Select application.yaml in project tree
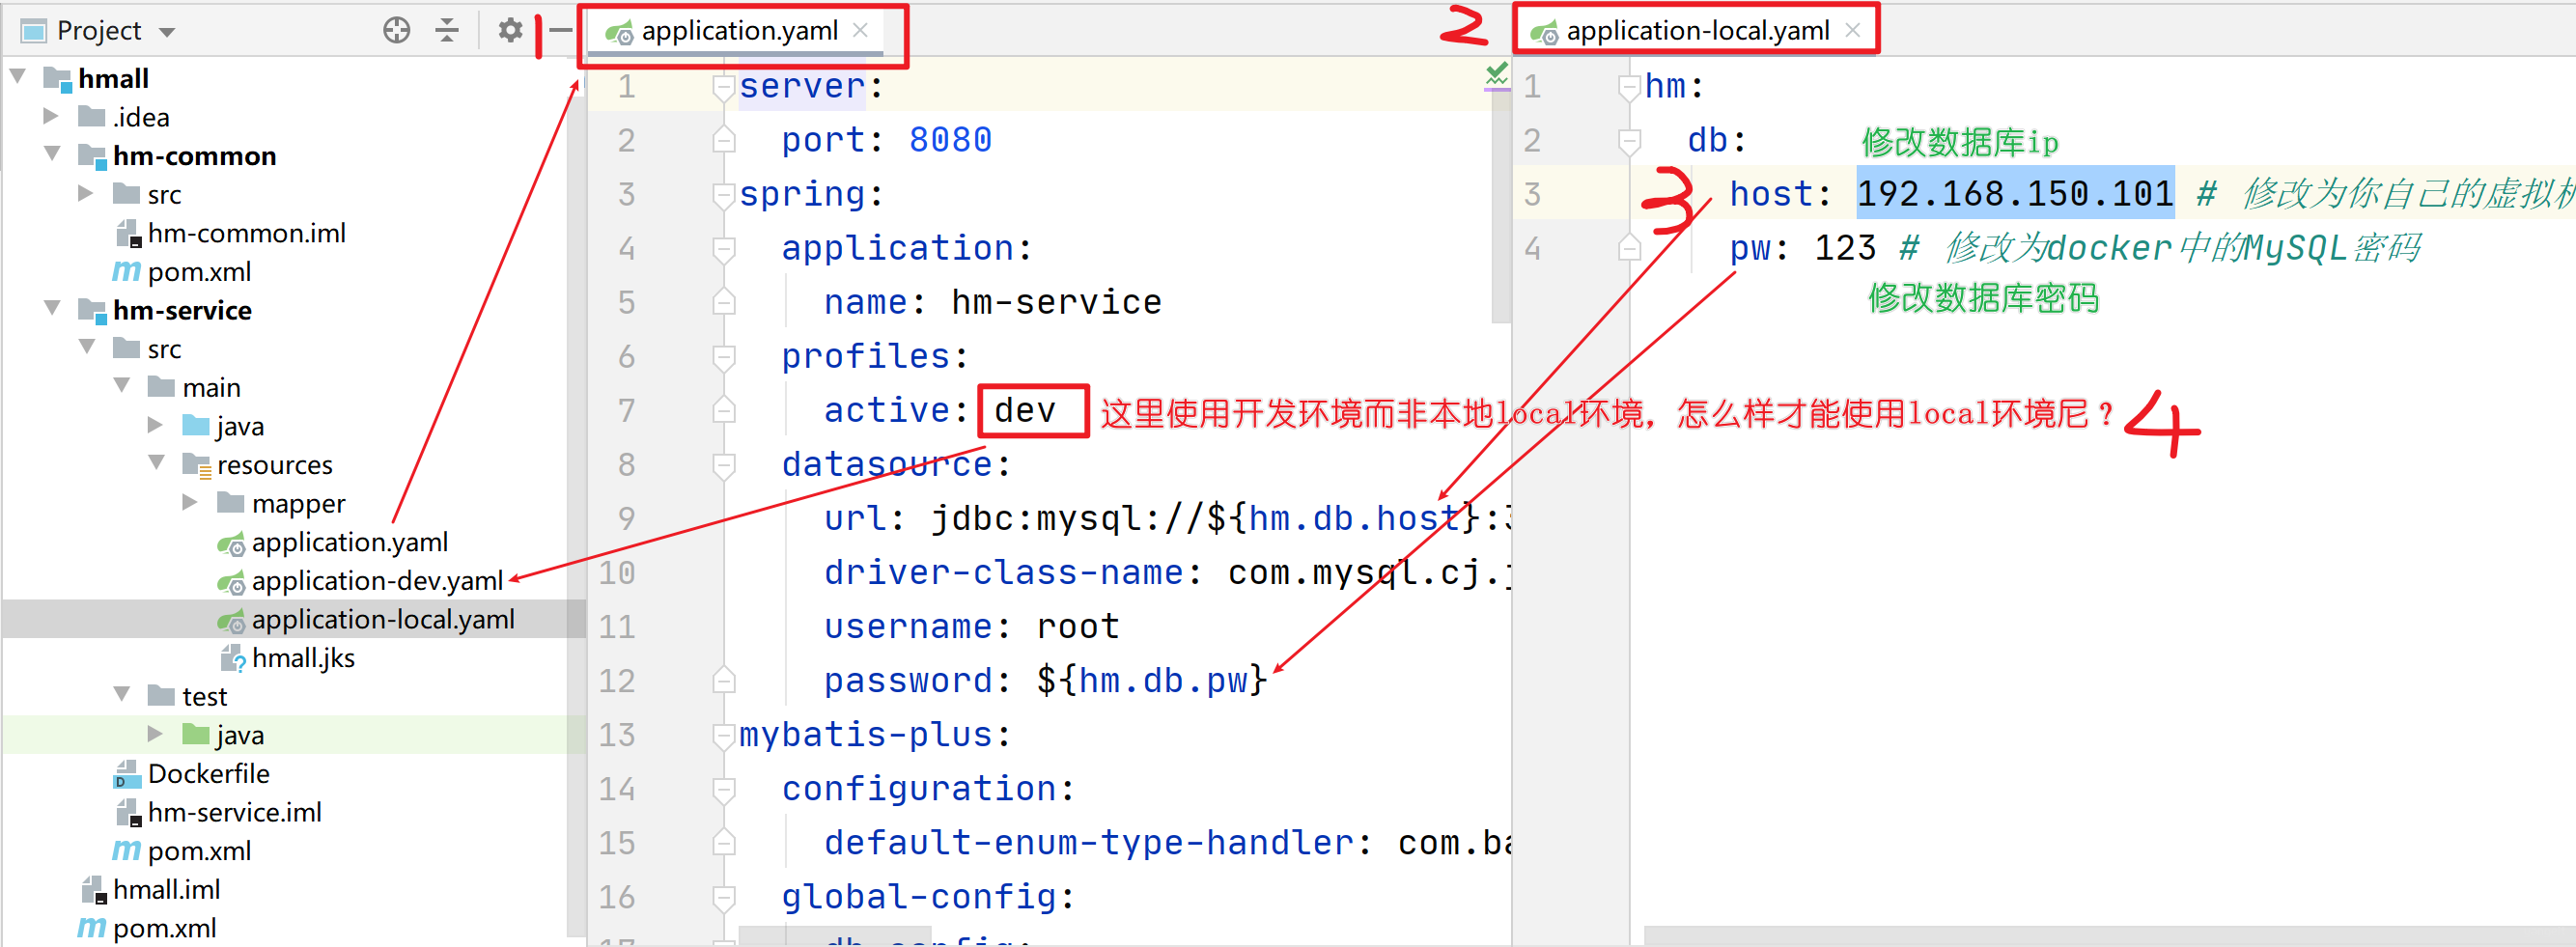Screen dimensions: 2576x947 349,542
